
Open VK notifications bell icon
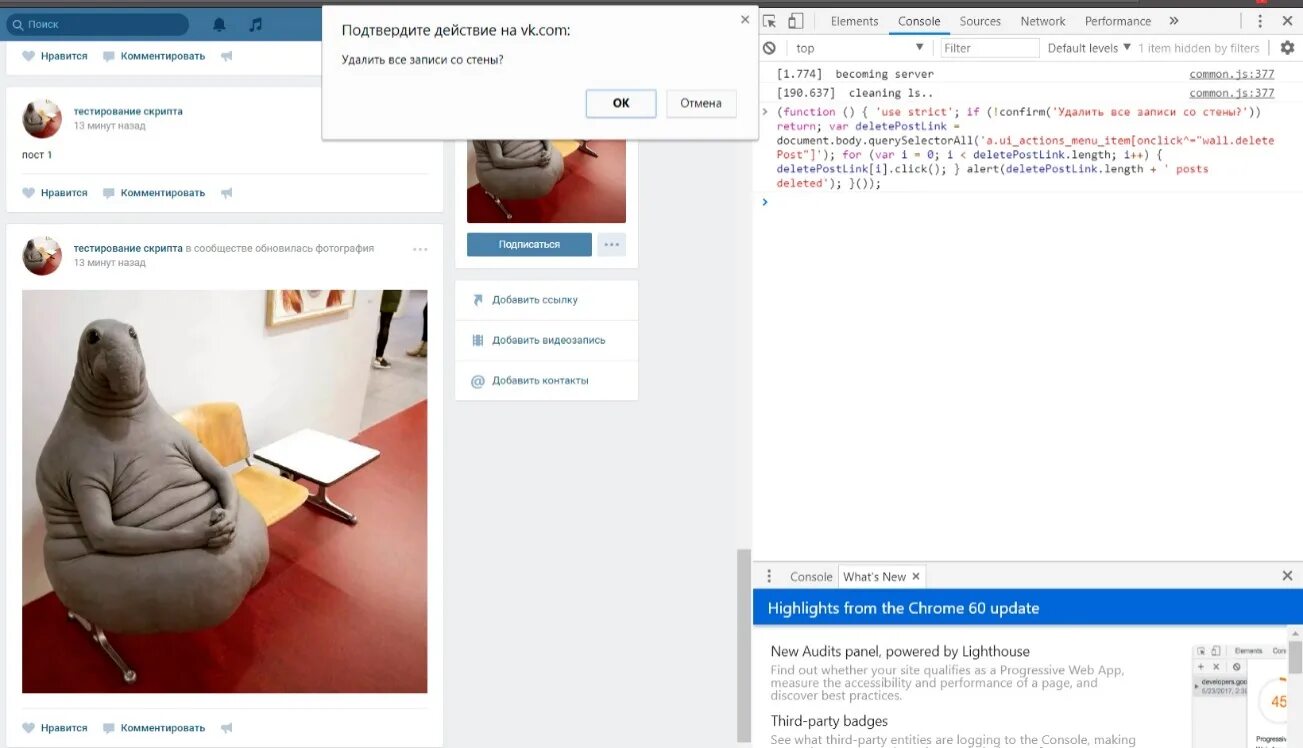pyautogui.click(x=219, y=24)
